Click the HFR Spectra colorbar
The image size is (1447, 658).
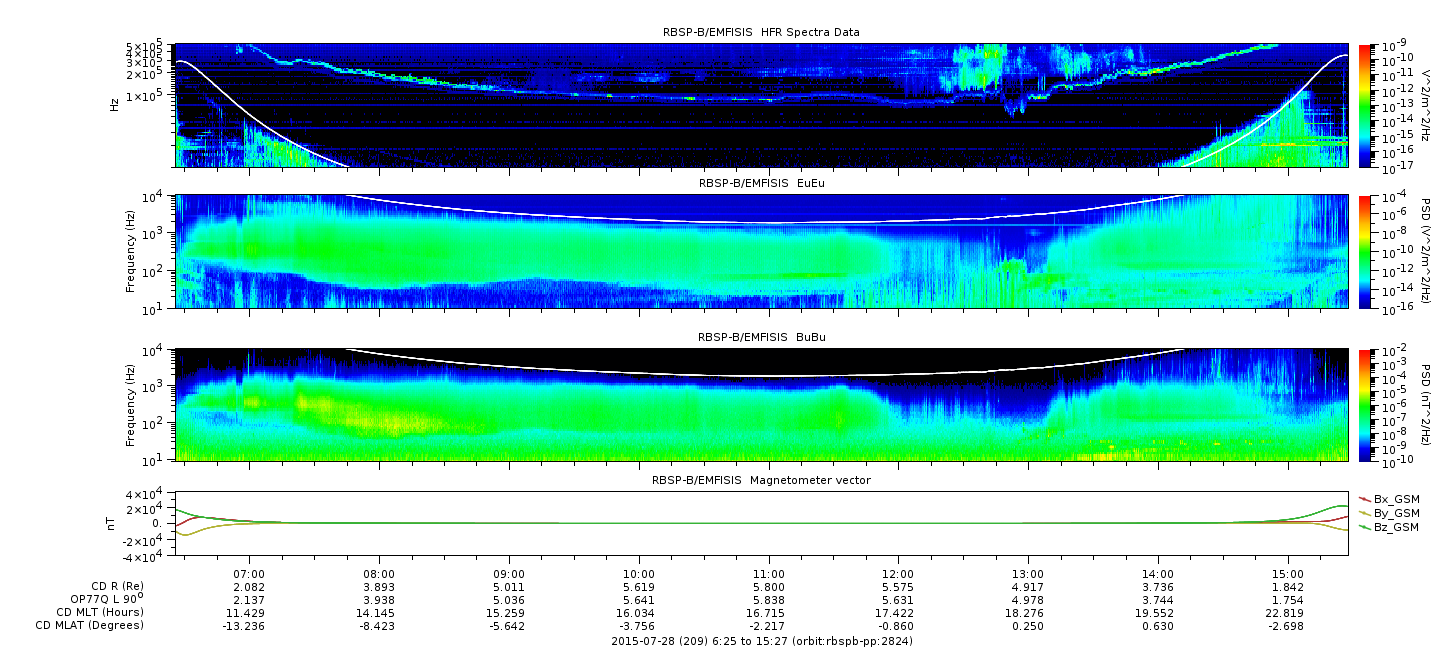(x=1365, y=105)
